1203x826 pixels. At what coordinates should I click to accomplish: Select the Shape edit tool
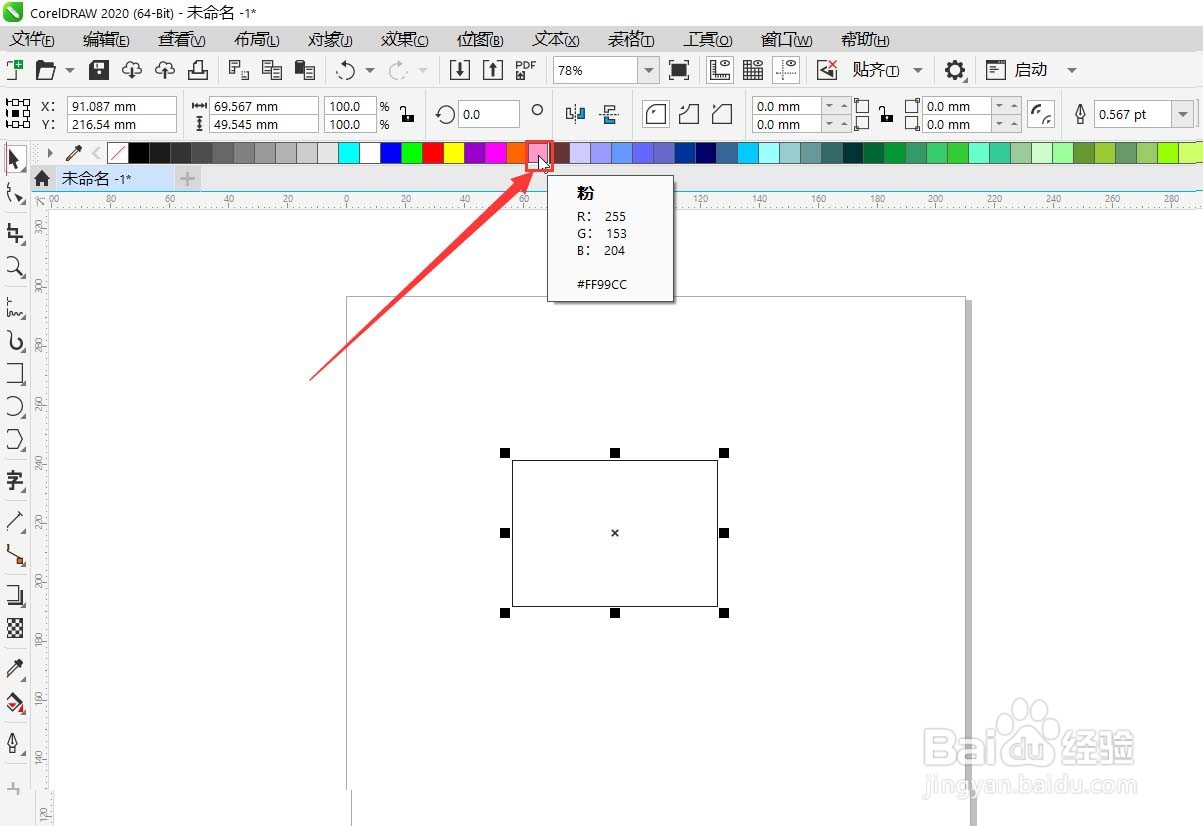pos(14,192)
